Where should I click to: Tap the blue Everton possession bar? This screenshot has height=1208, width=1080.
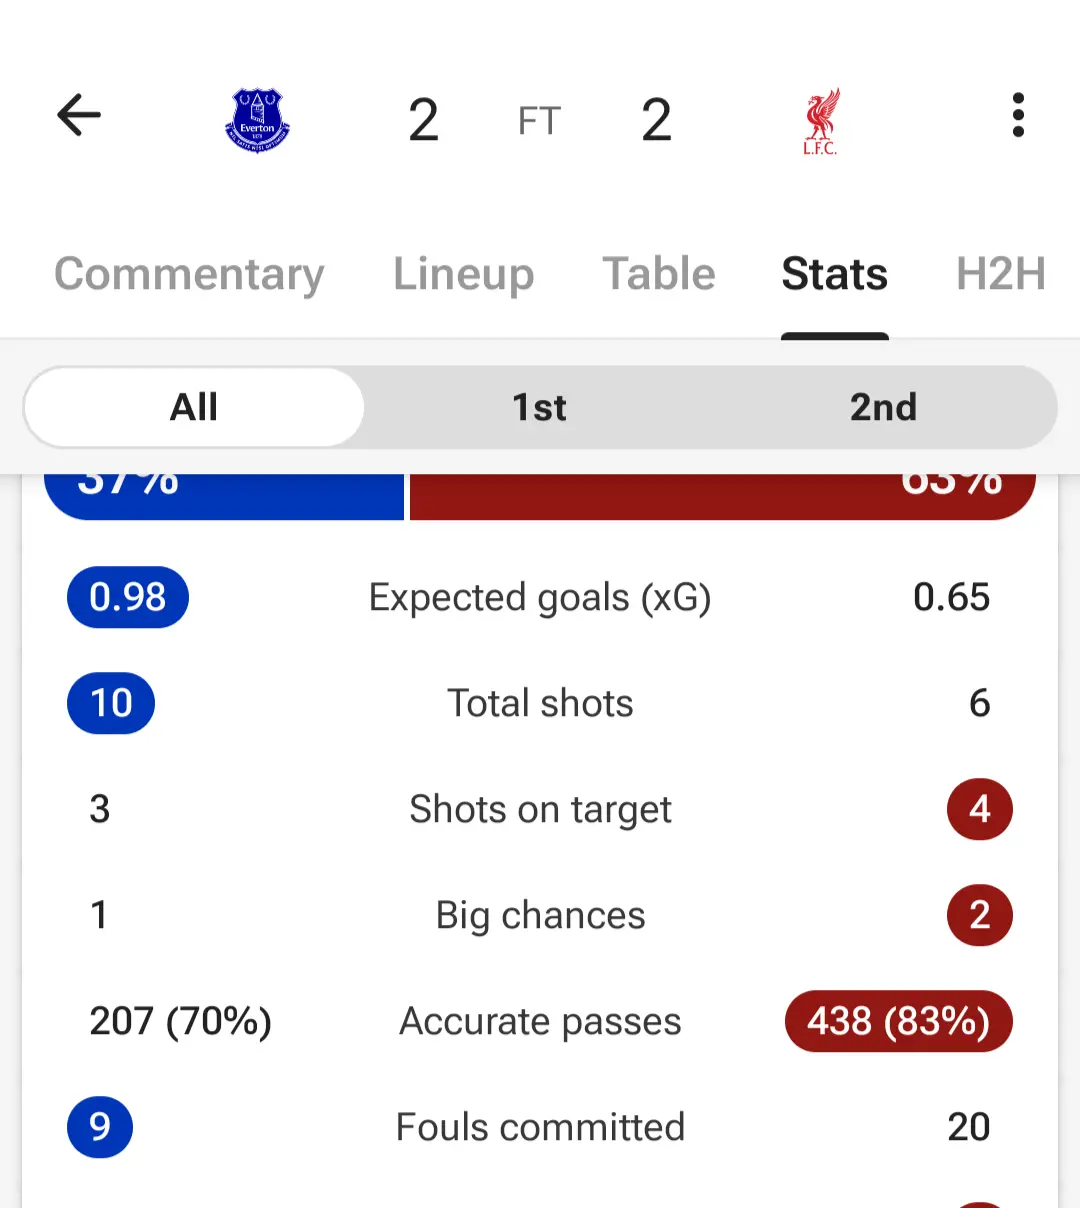point(224,496)
